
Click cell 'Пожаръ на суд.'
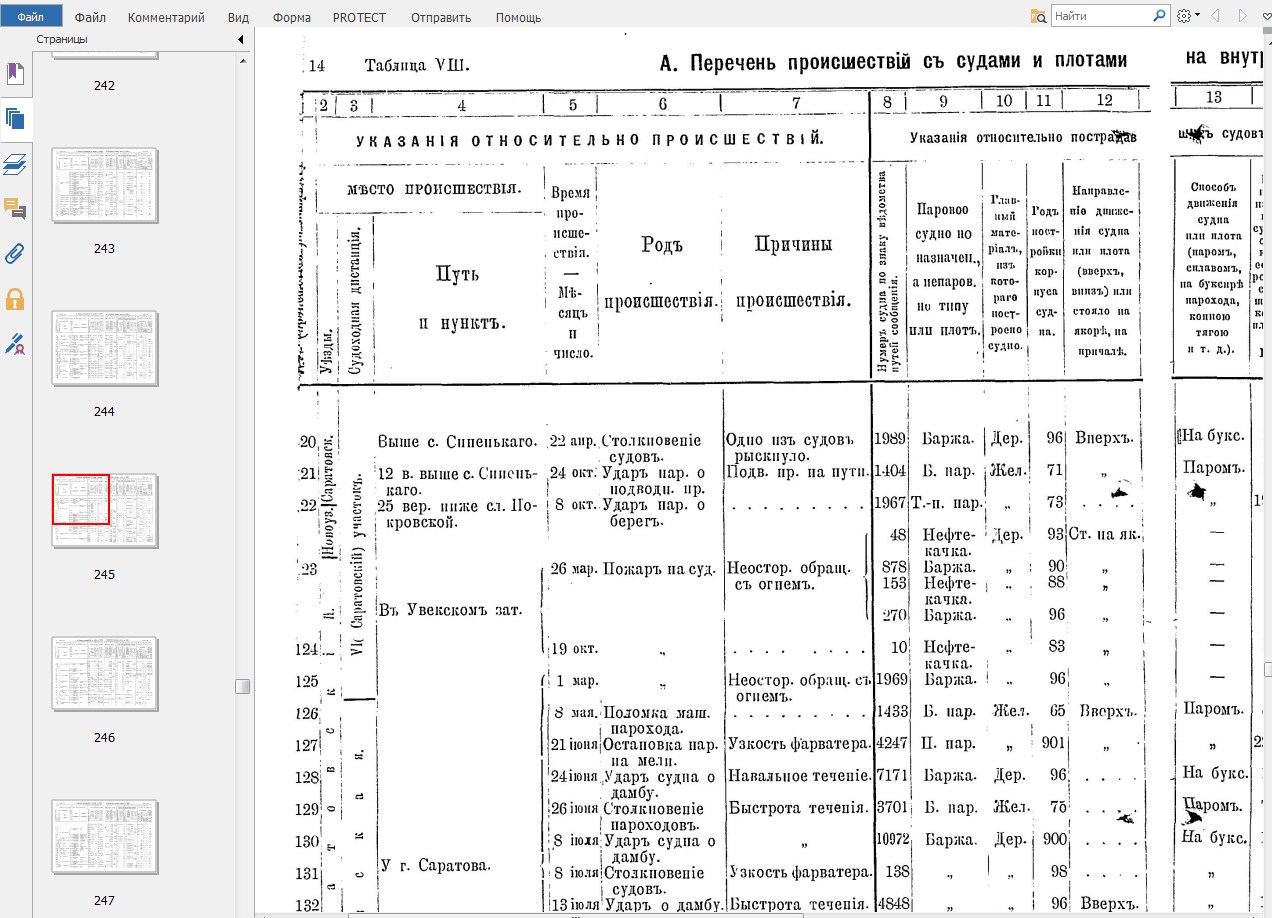tap(659, 569)
